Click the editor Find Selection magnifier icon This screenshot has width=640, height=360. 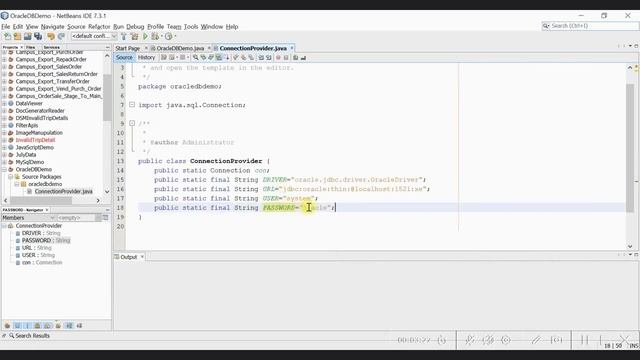click(196, 58)
